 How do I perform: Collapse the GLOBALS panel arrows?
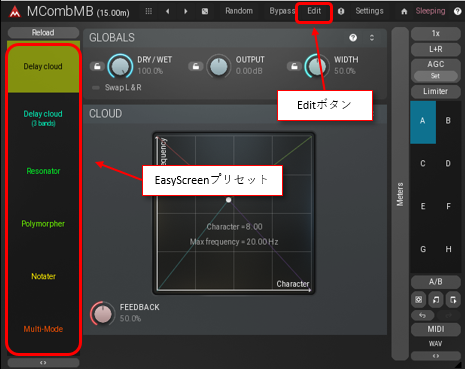tap(372, 38)
